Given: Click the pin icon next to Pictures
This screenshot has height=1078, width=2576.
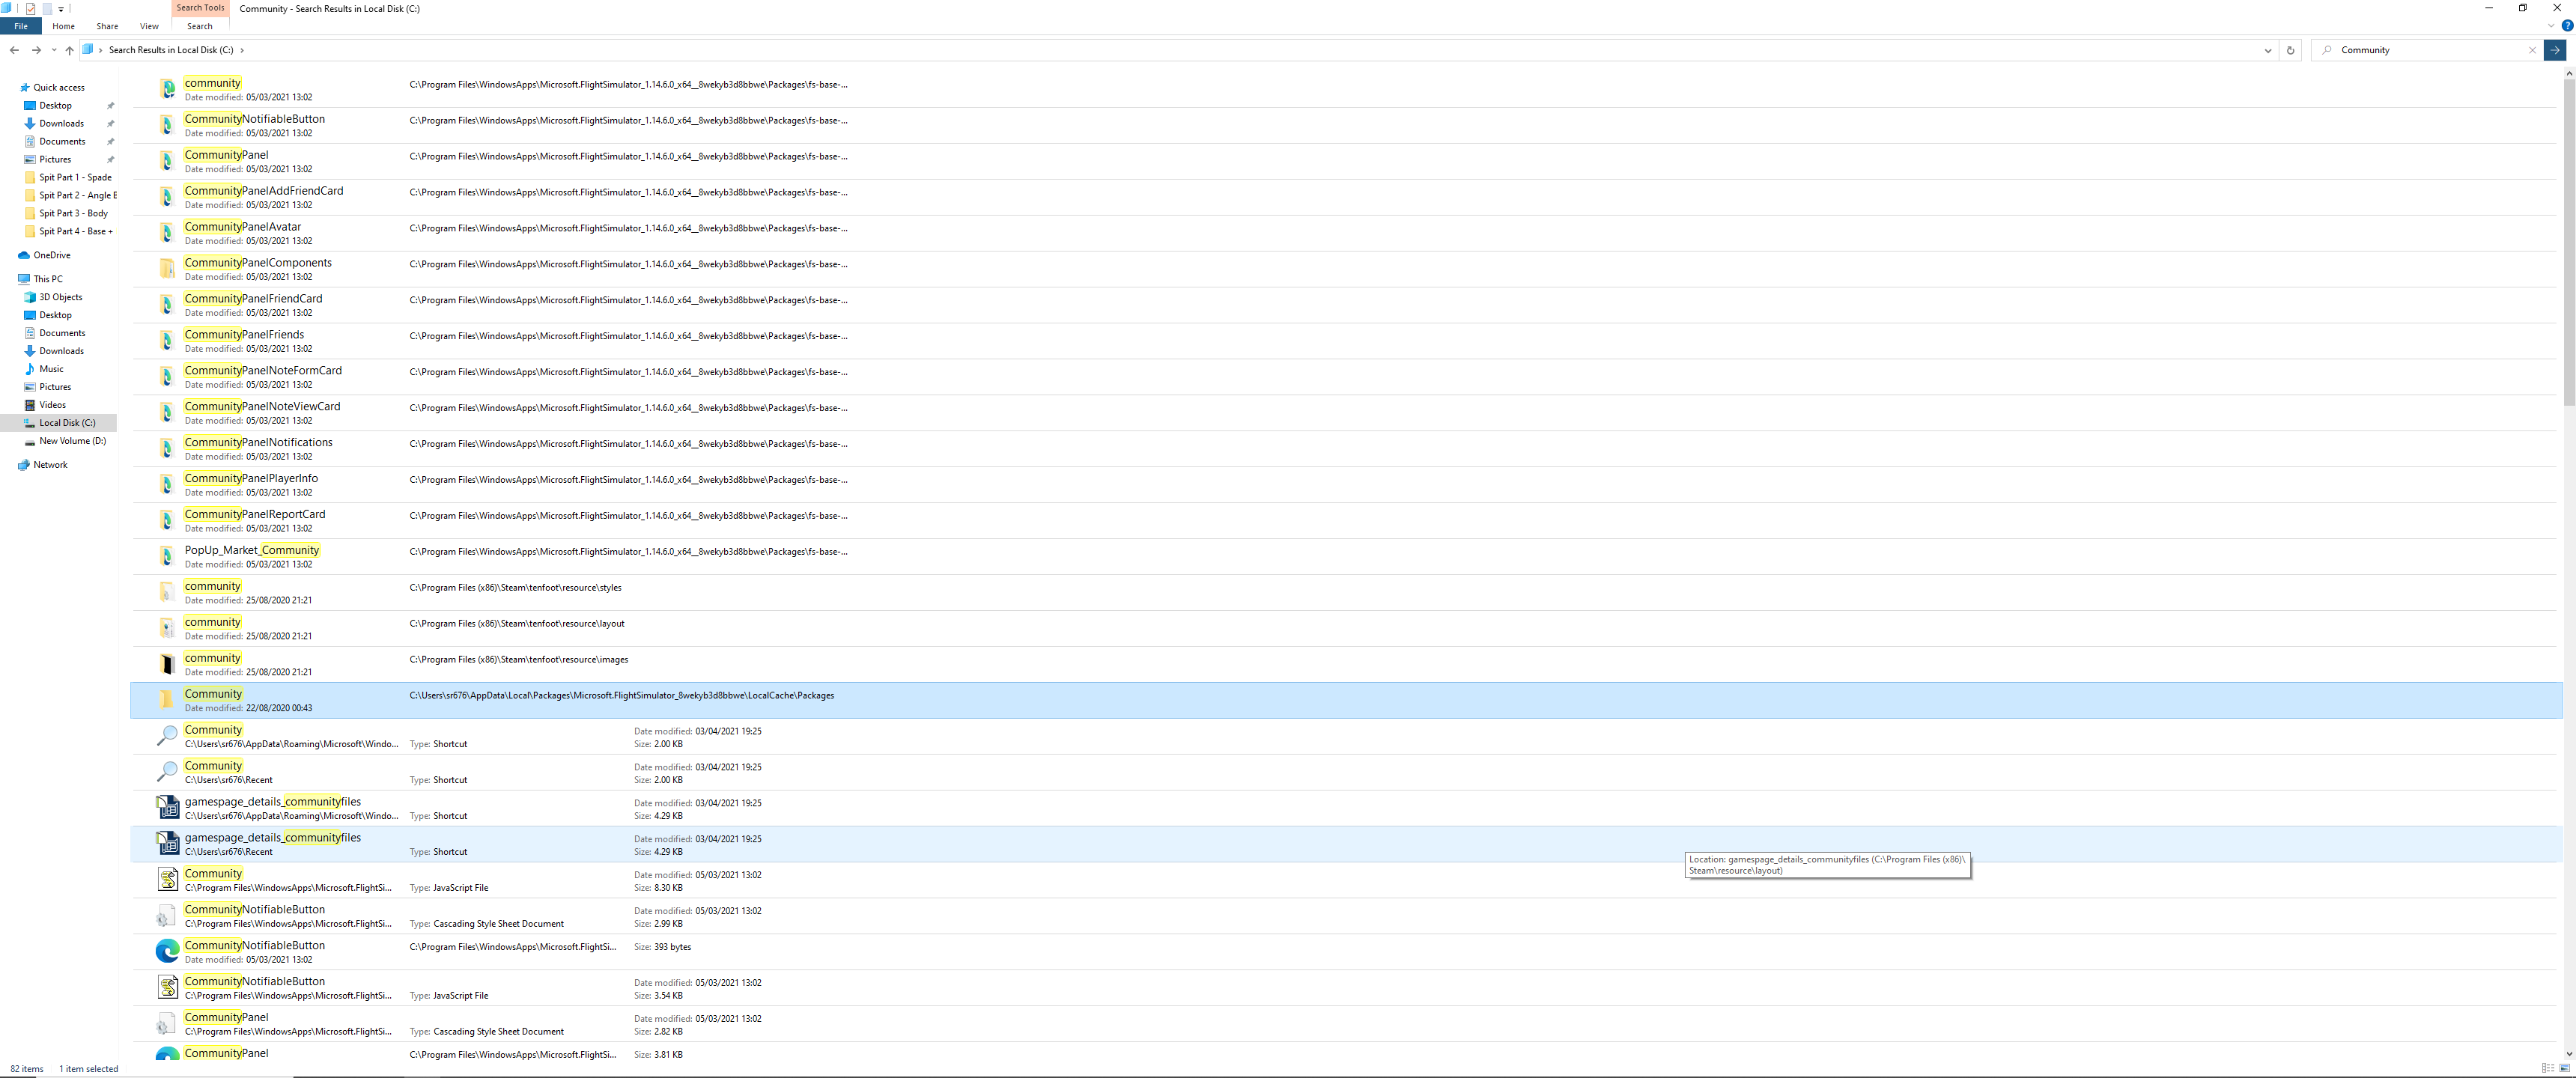Looking at the screenshot, I should point(110,160).
